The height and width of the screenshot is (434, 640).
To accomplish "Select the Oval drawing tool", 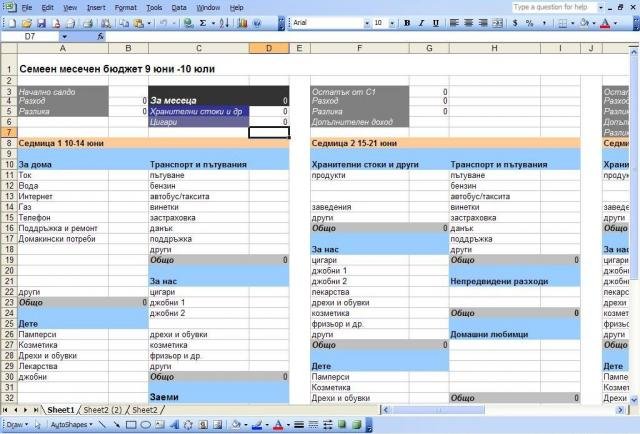I will coord(146,424).
